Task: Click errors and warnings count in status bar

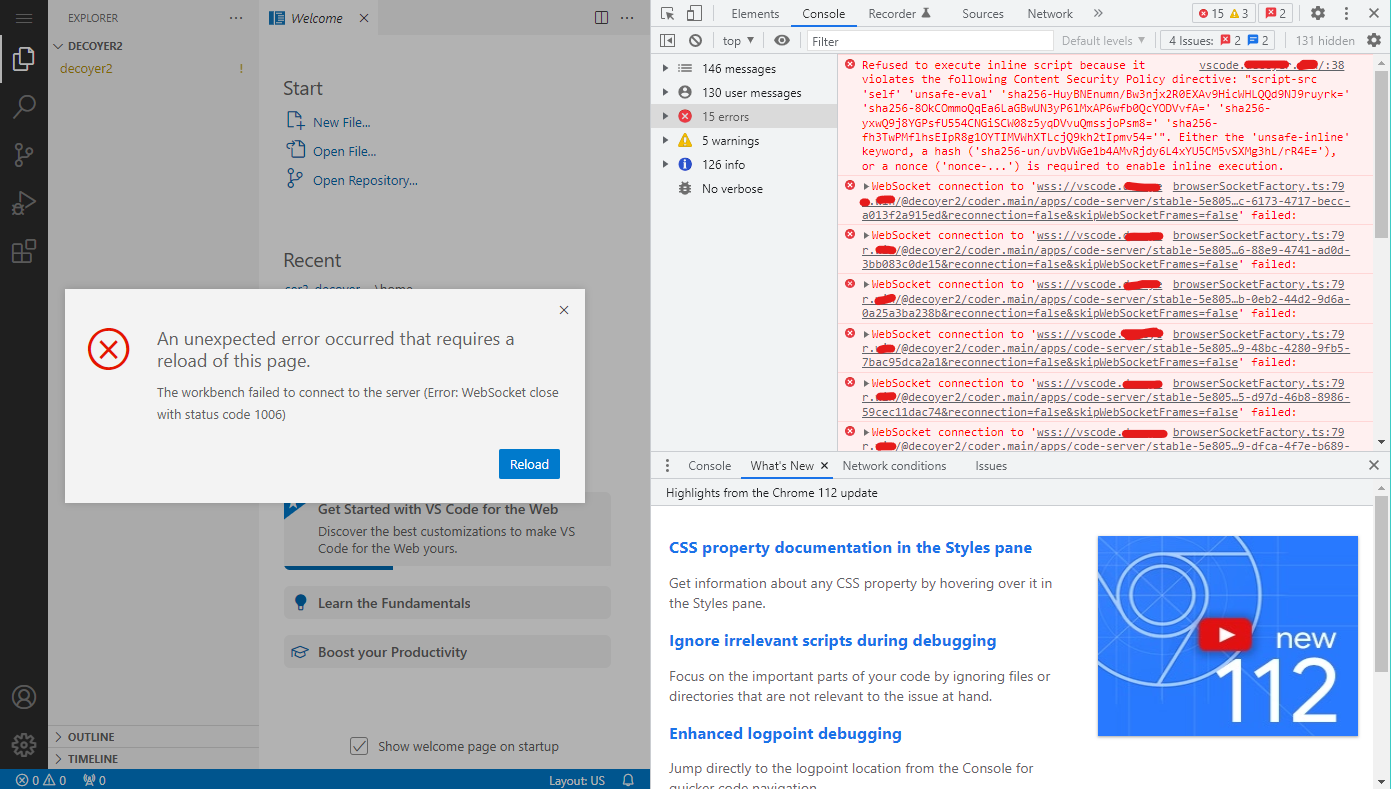Action: coord(41,780)
